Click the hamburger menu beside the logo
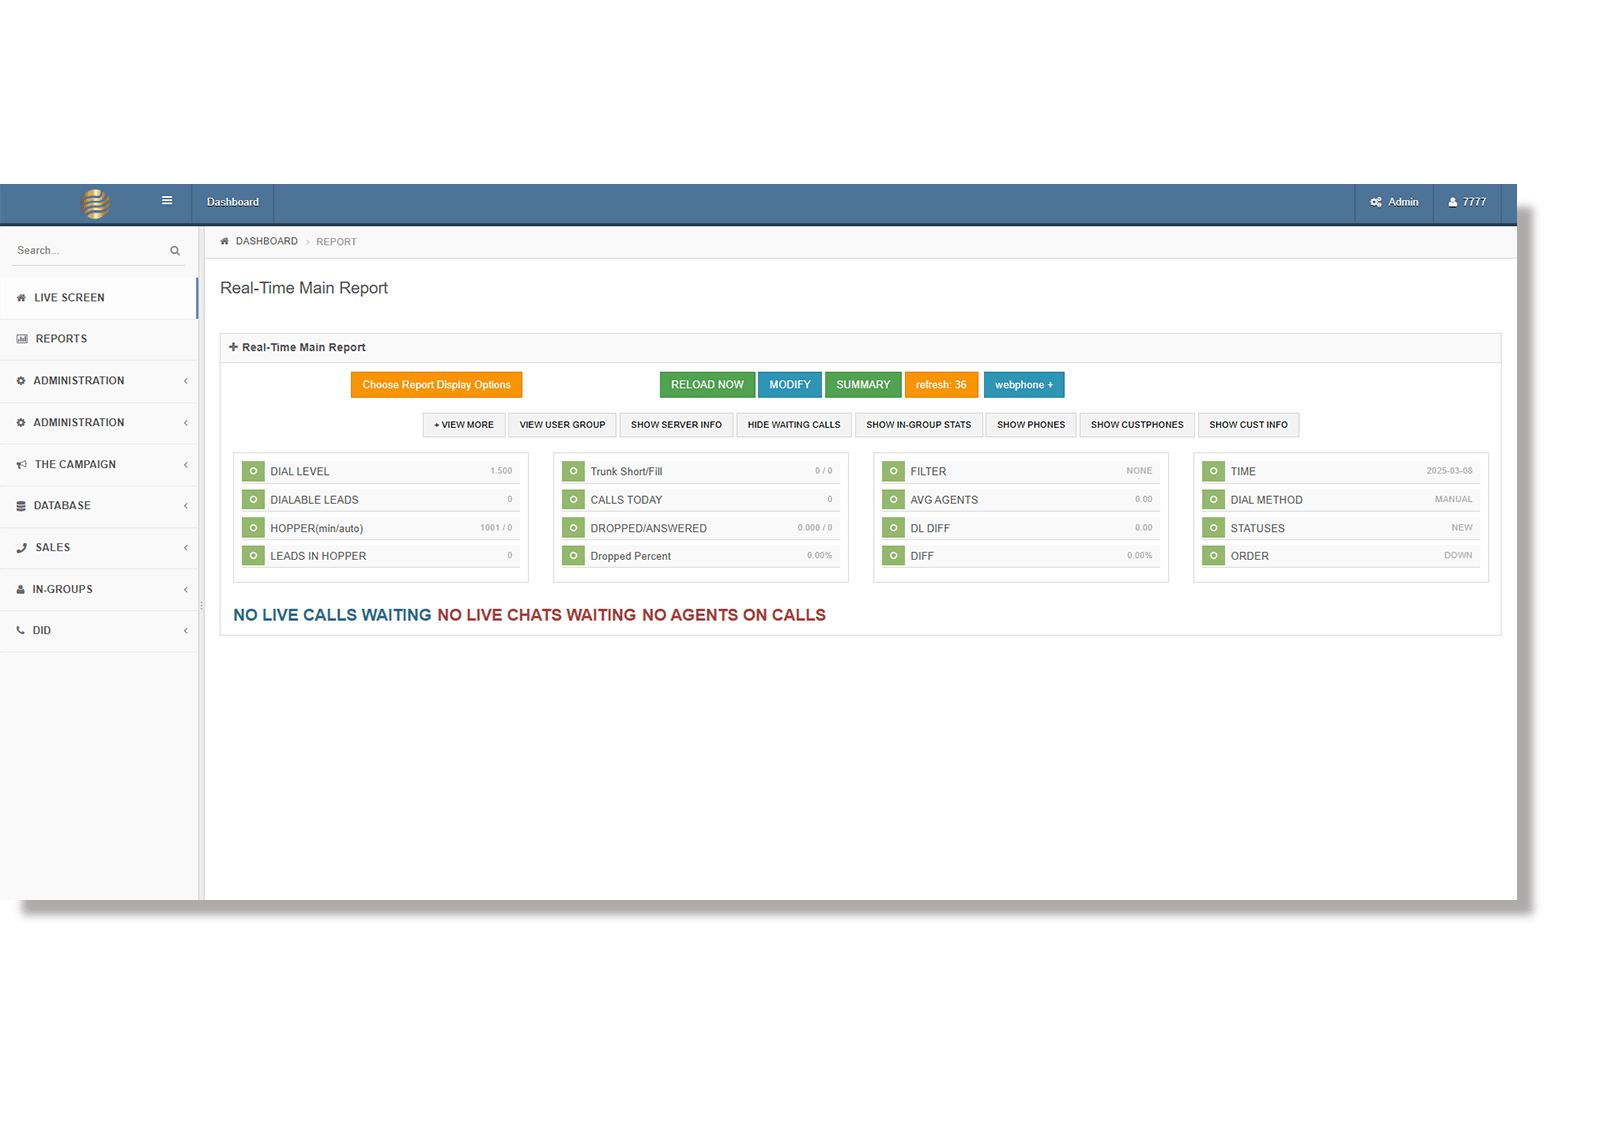This screenshot has height=1123, width=1600. point(166,200)
